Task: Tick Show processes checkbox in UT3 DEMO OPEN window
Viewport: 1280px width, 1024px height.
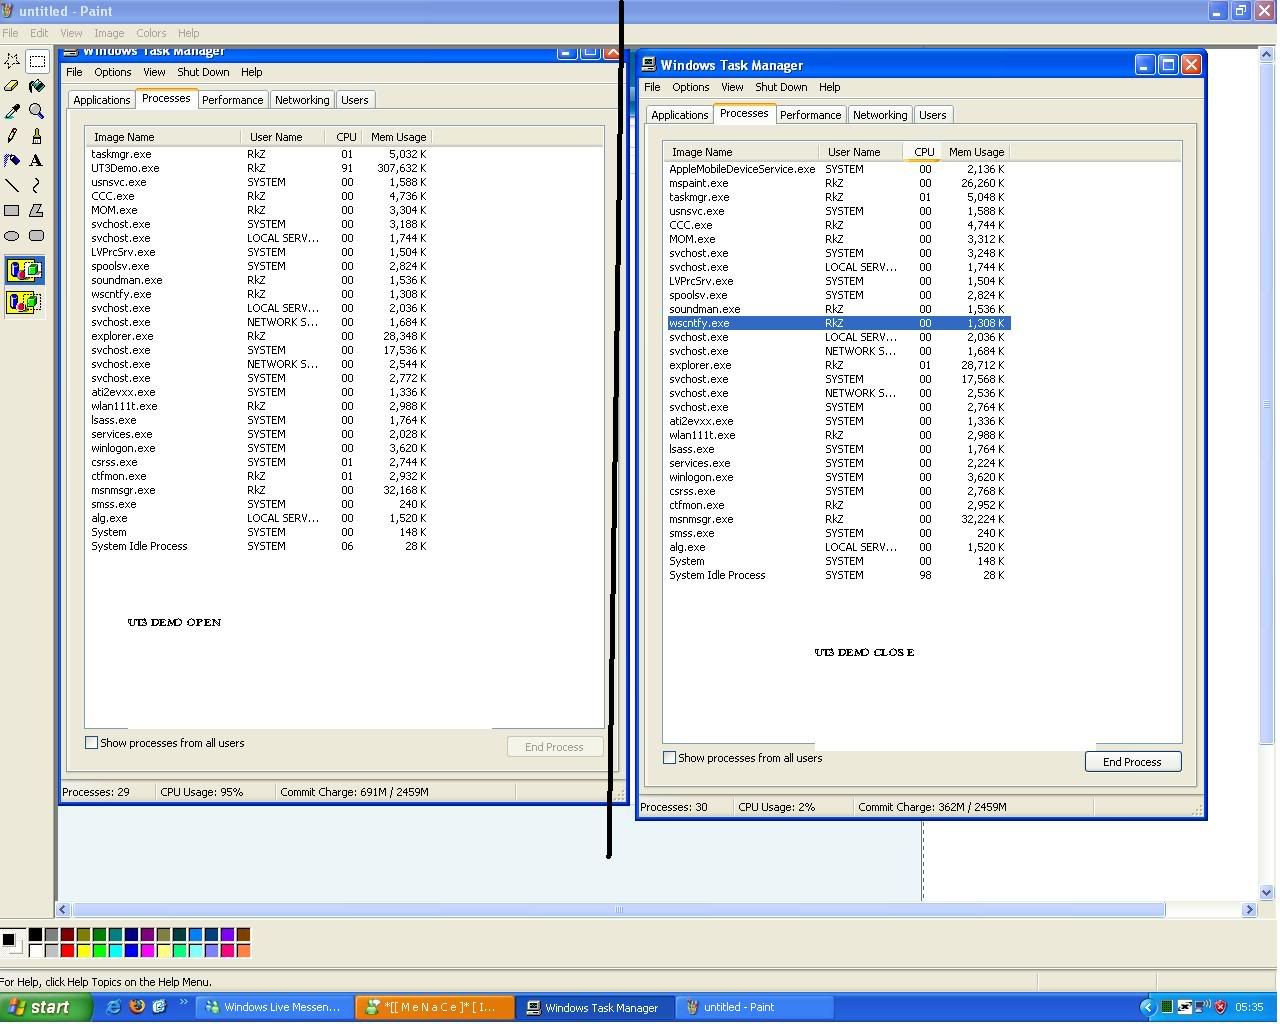Action: coord(92,743)
